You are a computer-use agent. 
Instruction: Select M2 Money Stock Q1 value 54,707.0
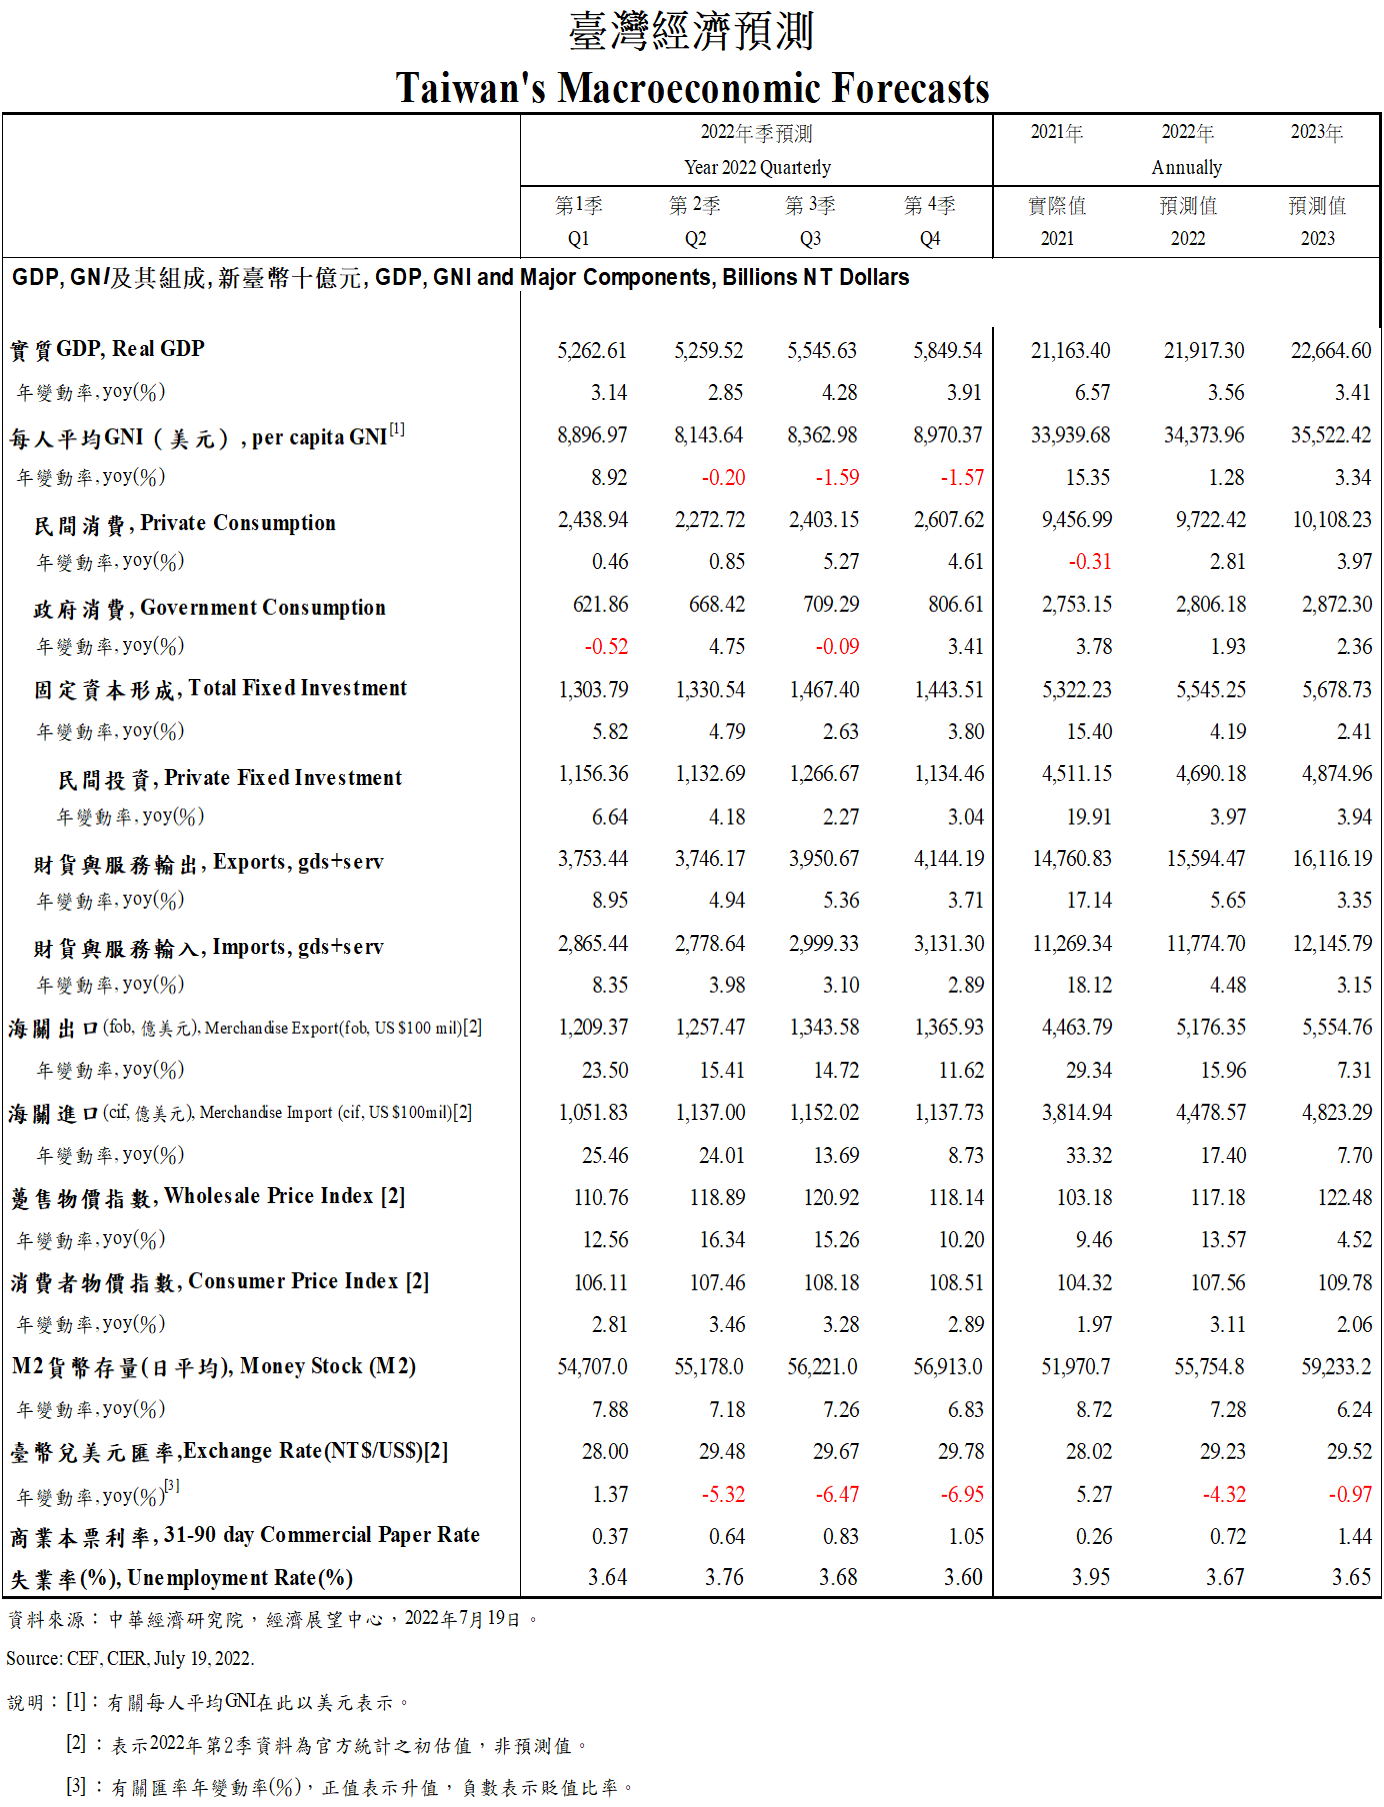pyautogui.click(x=592, y=1367)
